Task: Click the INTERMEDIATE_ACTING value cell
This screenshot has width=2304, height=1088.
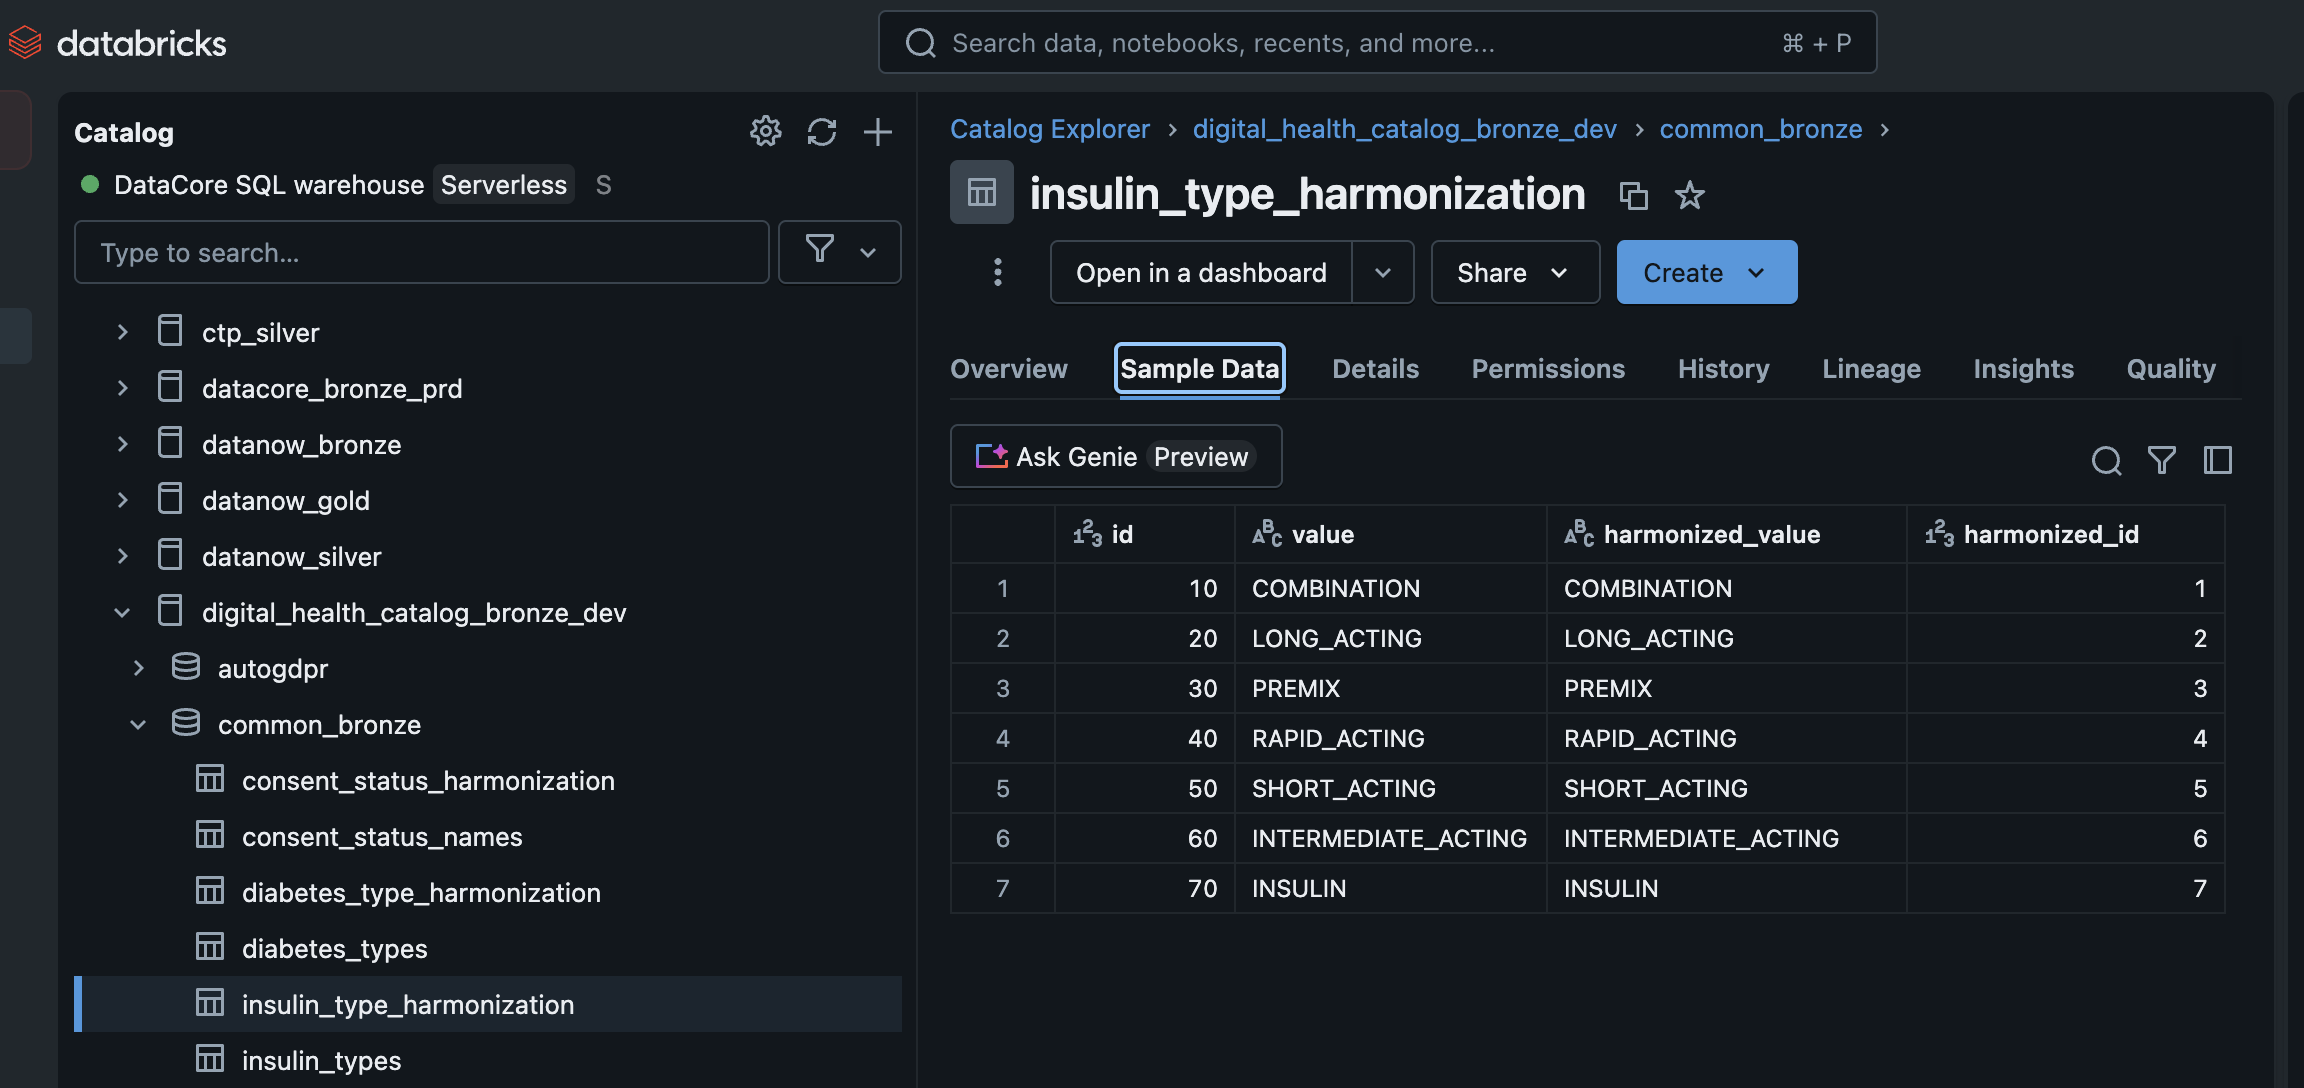Action: 1390,838
